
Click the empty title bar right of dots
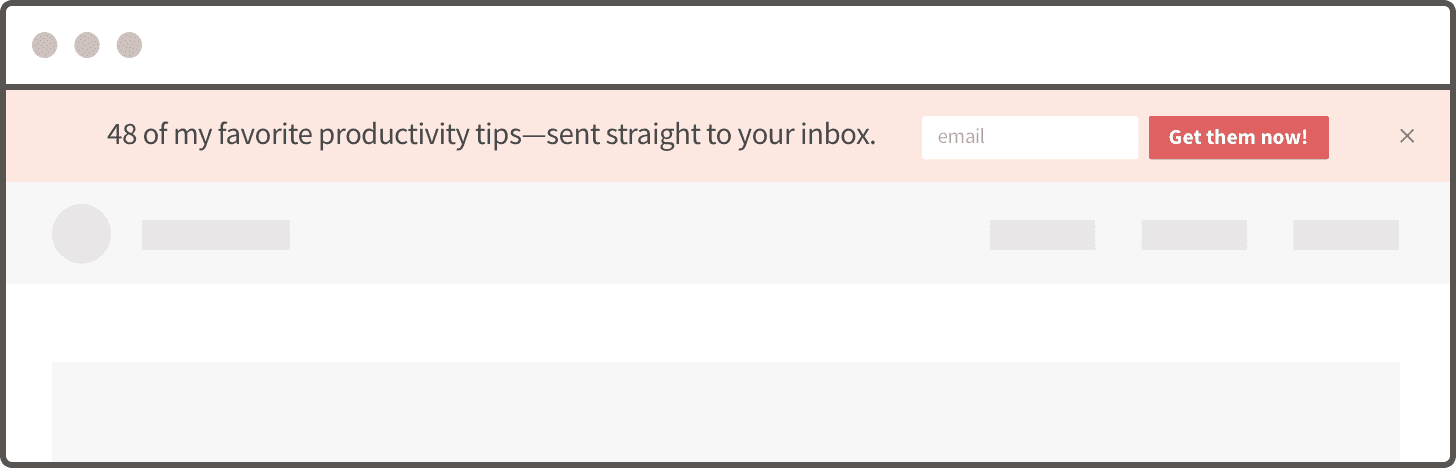coord(780,45)
